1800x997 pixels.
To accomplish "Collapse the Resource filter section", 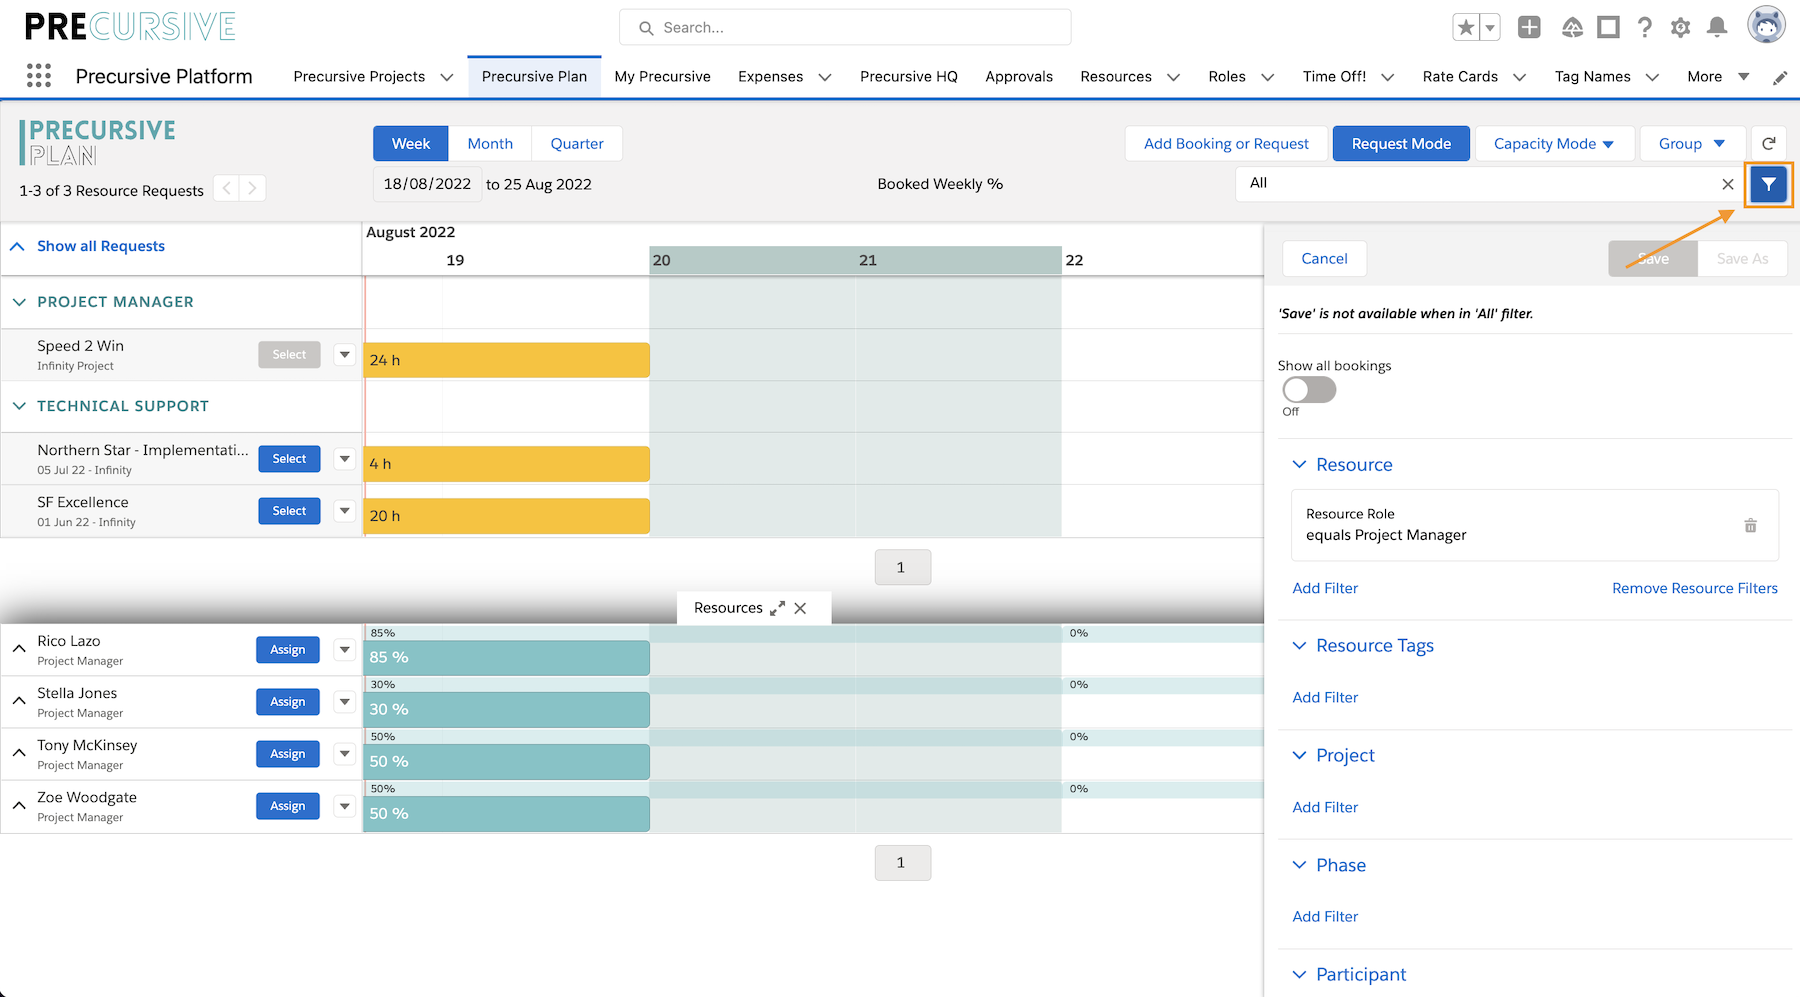I will point(1299,465).
